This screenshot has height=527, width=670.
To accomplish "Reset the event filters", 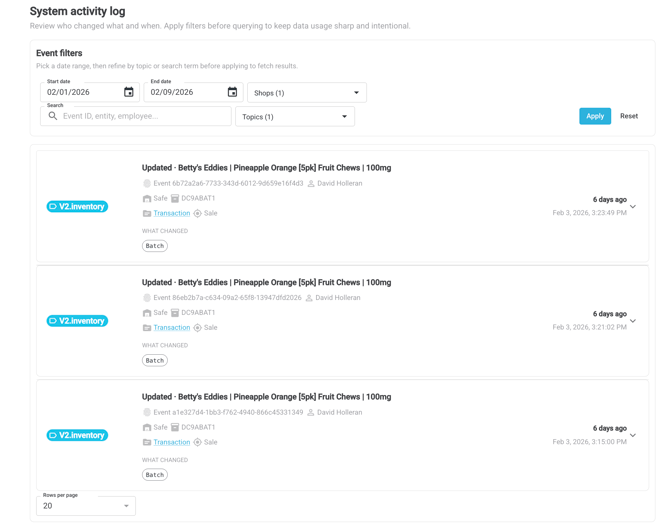I will pos(628,116).
